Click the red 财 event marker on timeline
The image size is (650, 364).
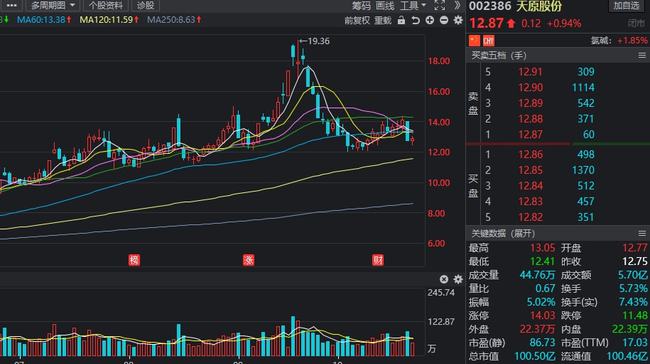(x=378, y=260)
